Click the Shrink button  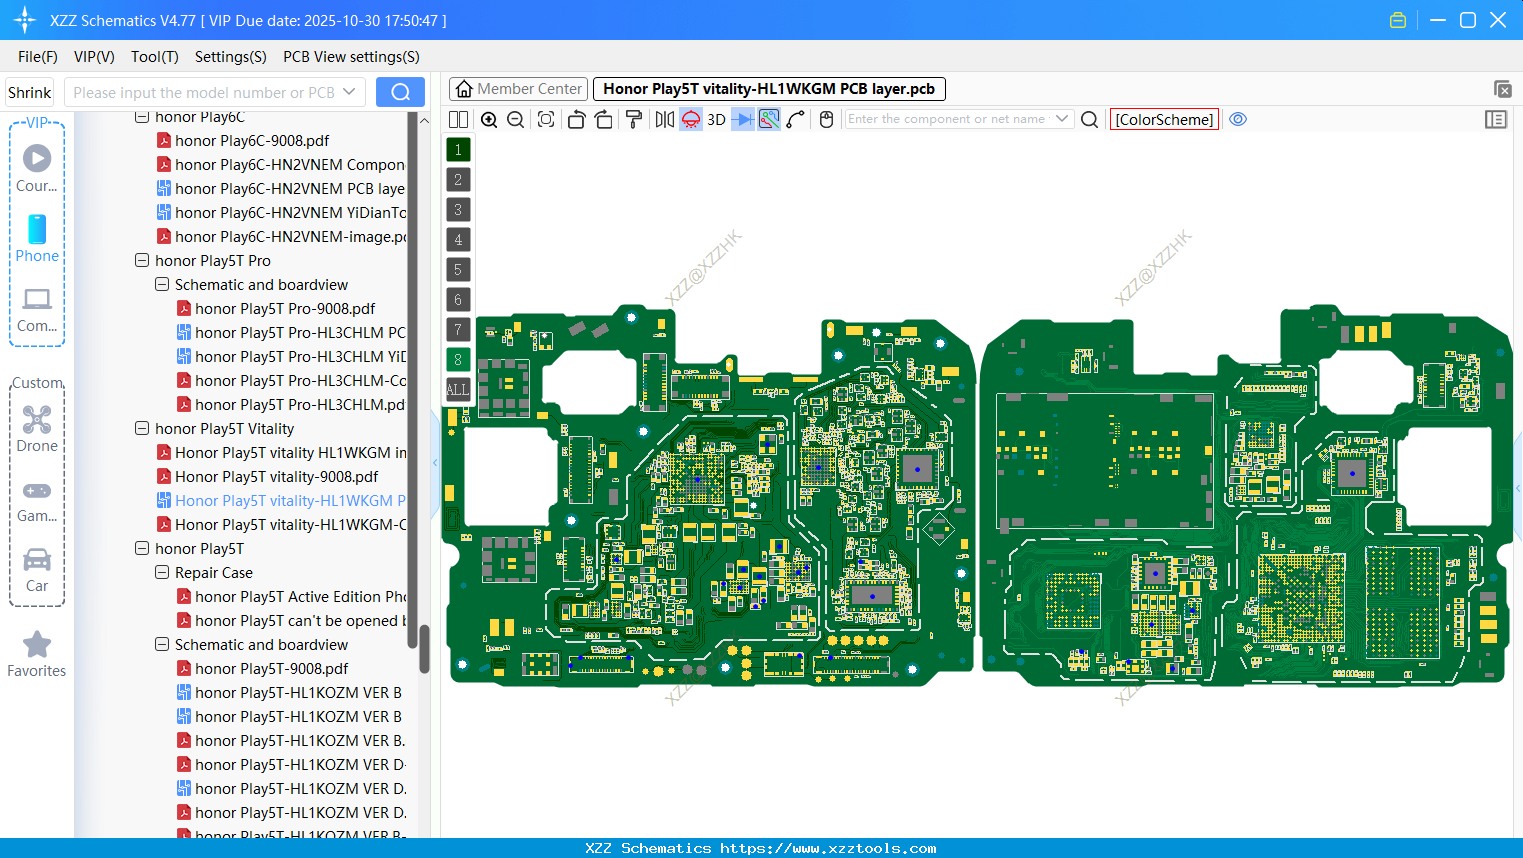pos(30,92)
